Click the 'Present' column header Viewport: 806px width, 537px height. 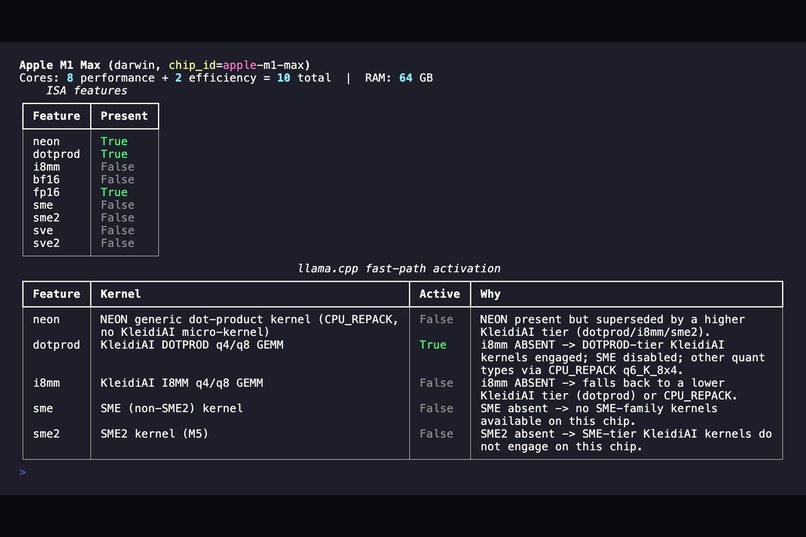(x=124, y=116)
